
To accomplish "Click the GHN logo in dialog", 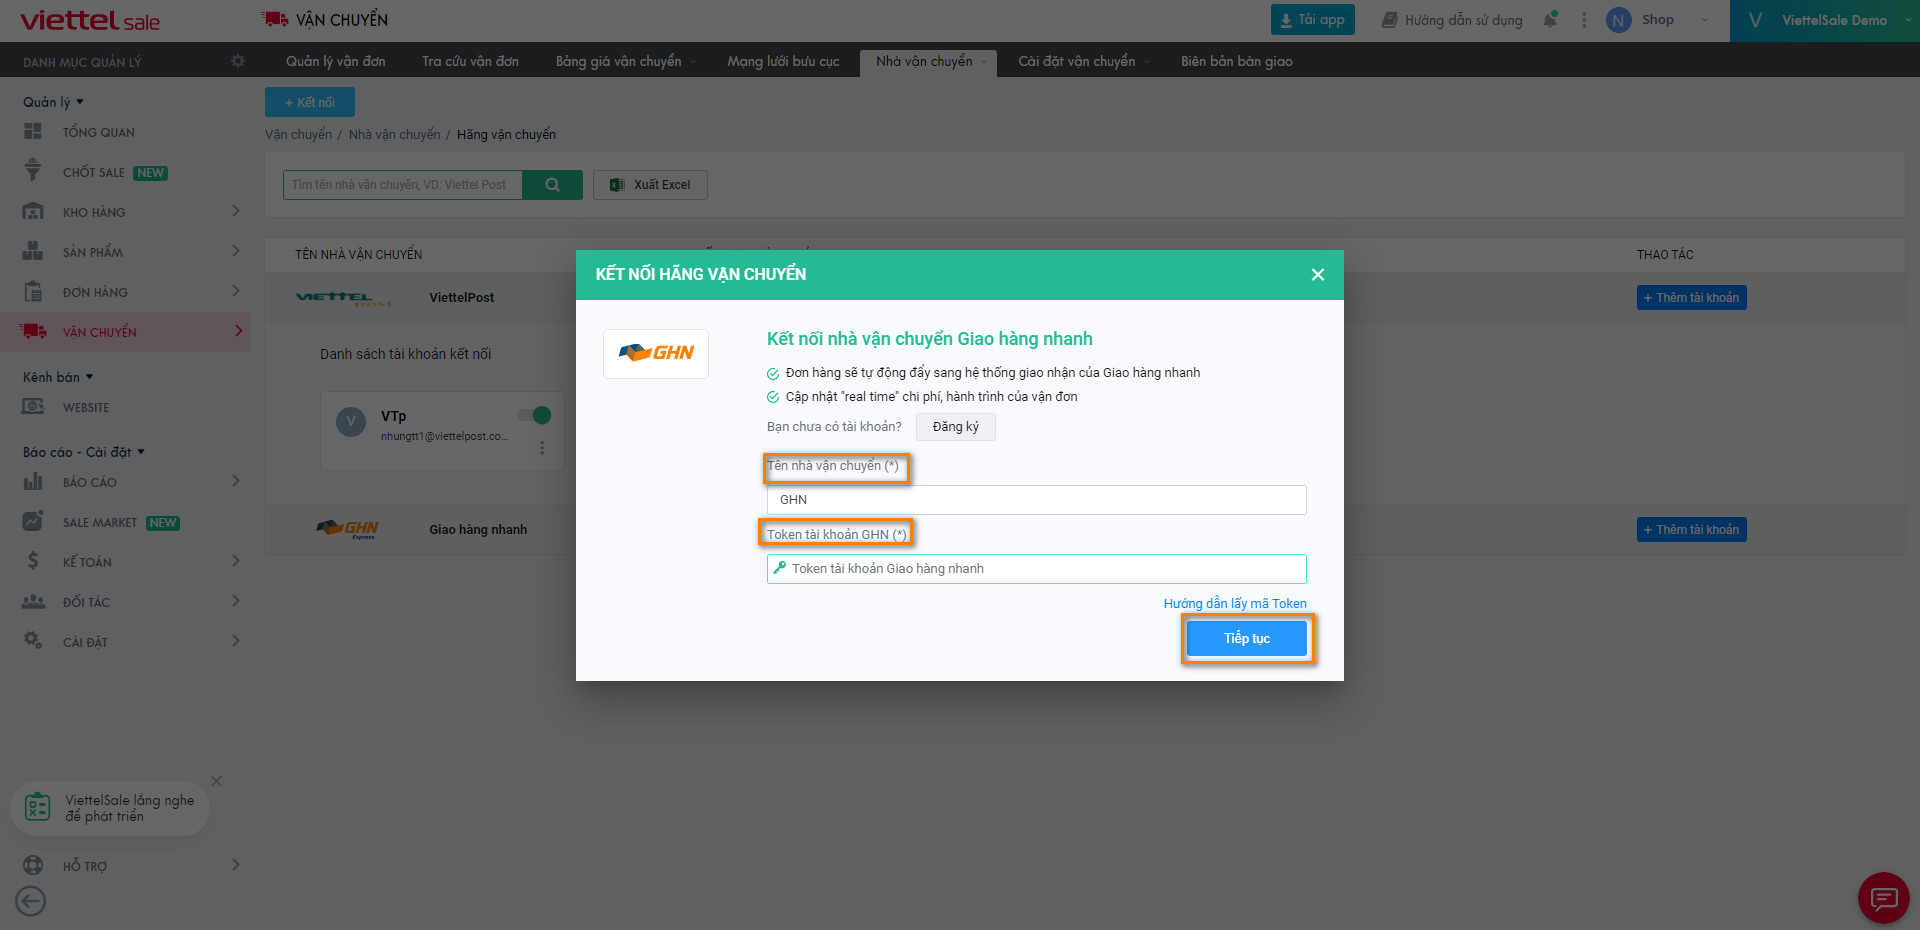I will 656,353.
